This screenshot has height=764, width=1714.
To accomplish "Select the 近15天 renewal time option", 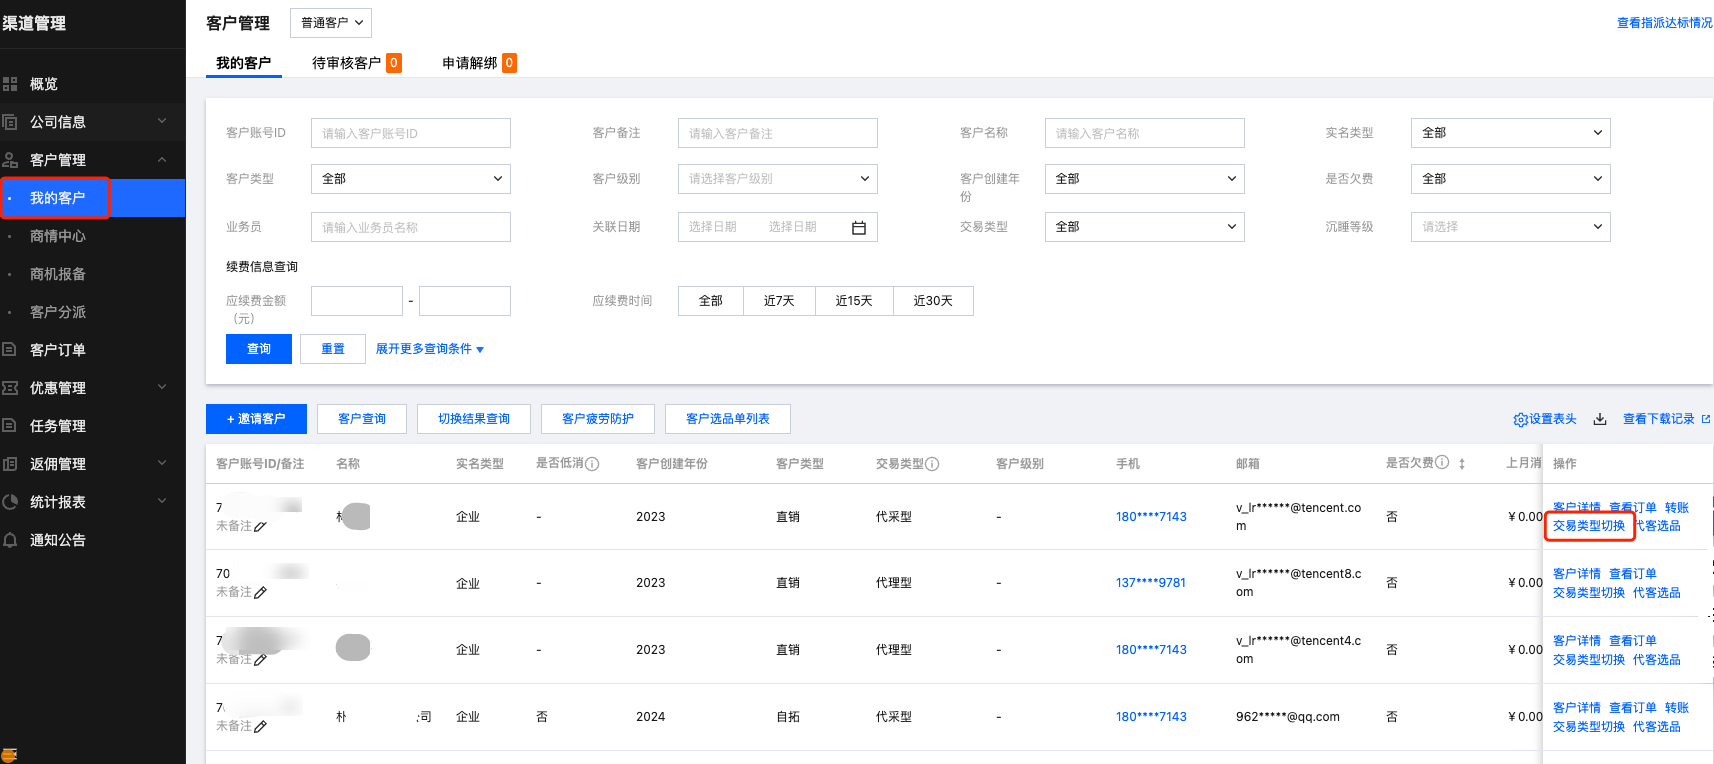I will 854,301.
